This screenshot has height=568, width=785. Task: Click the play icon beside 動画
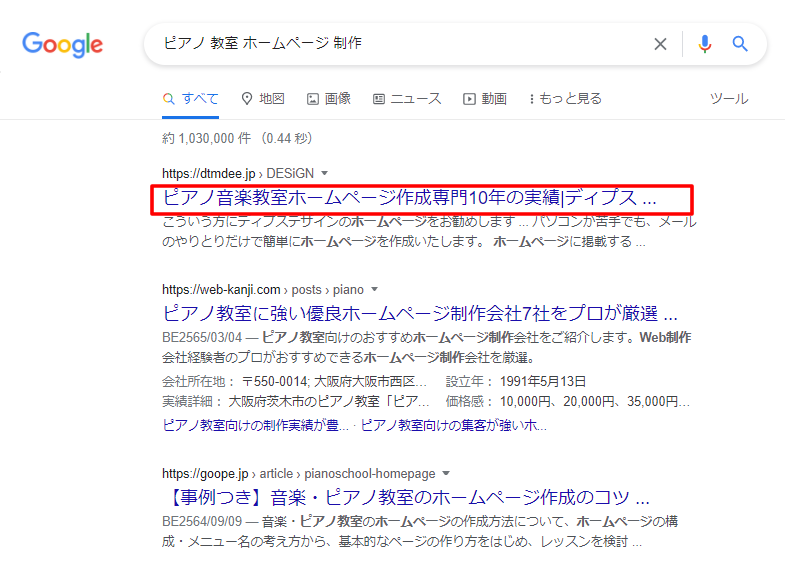tap(469, 99)
